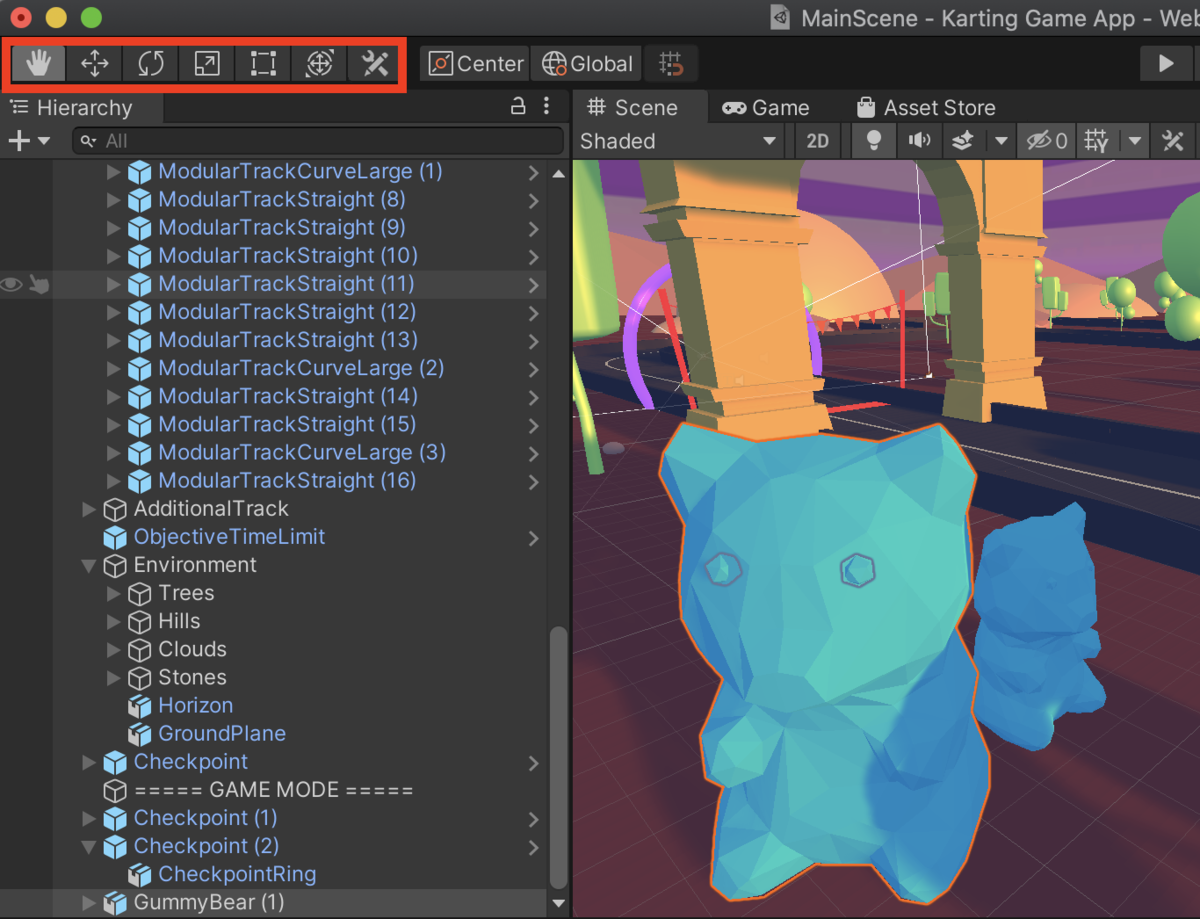Select ModularTrackCurveLarge (3)
This screenshot has width=1200, height=919.
point(302,452)
